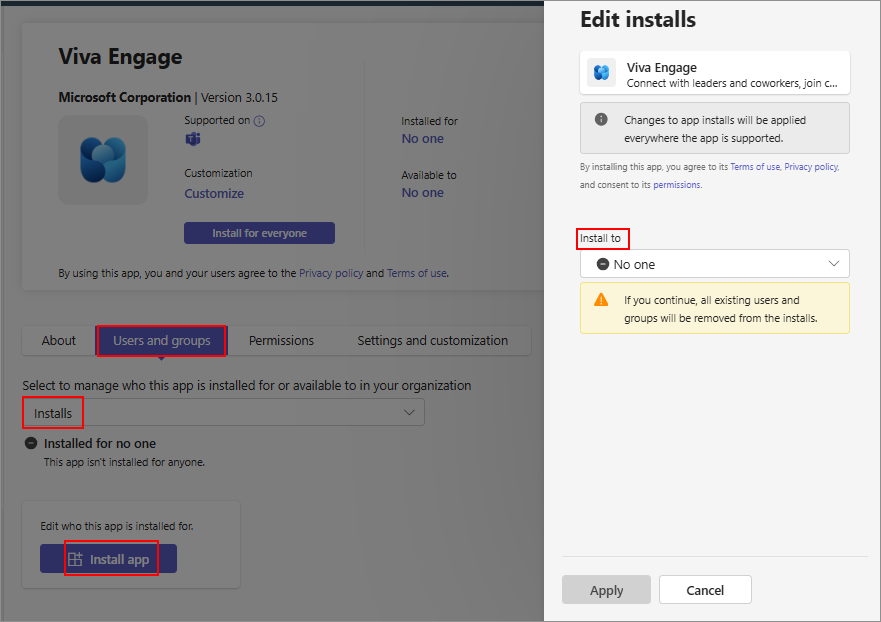Click the info icon beside Supported on
Viewport: 881px width, 622px height.
click(259, 121)
